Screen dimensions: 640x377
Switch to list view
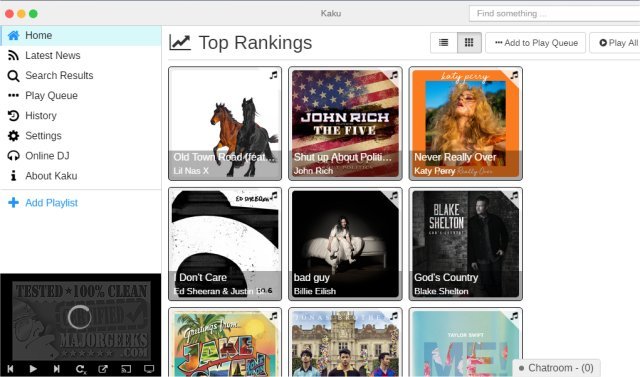444,42
